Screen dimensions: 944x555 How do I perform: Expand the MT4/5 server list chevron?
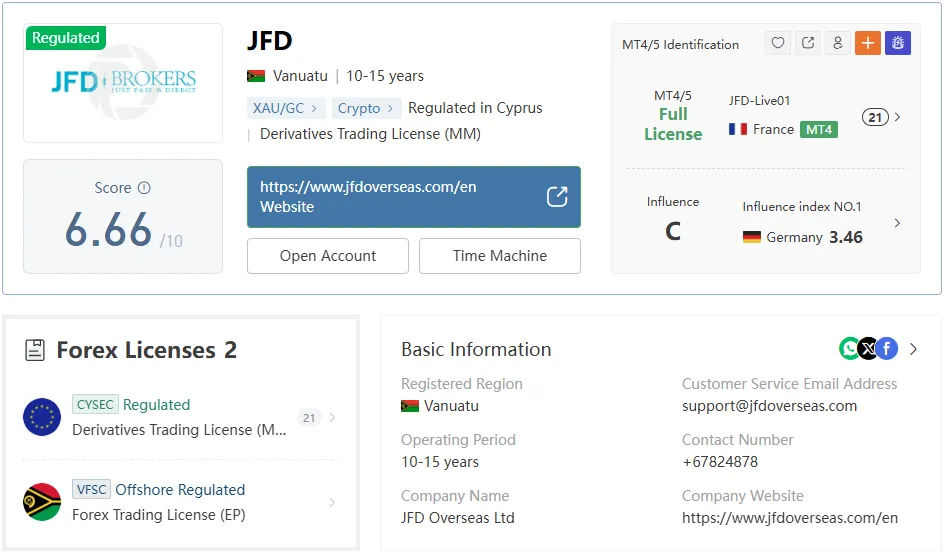click(x=898, y=117)
